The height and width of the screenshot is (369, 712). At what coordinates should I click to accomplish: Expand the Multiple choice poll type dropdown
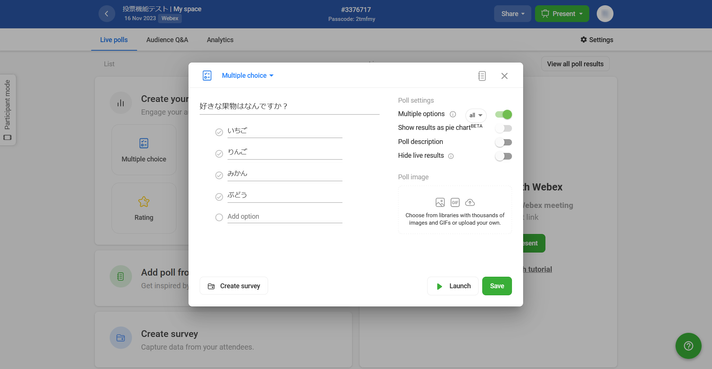[x=247, y=75]
